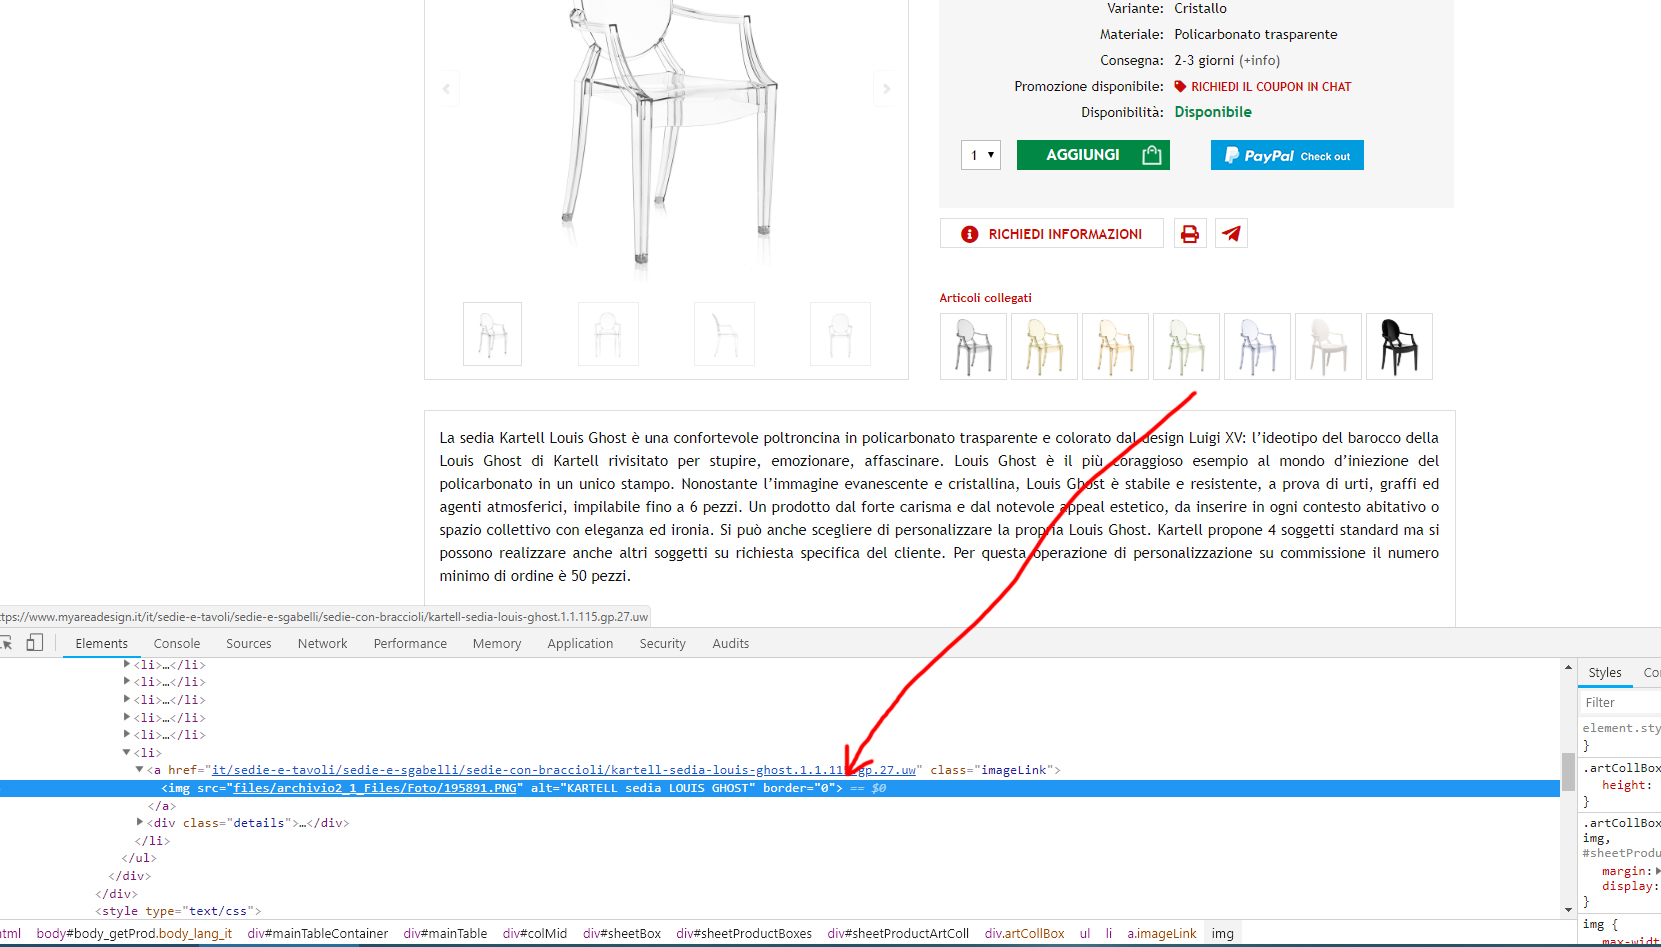Click RICHIEDI IL COUPON IN CHAT link
1661x947 pixels.
[x=1271, y=87]
